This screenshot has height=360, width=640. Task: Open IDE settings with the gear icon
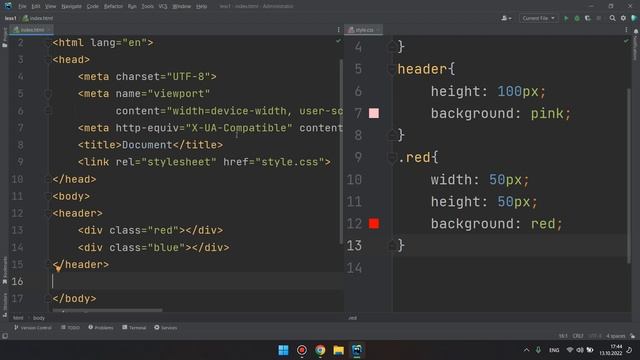pyautogui.click(x=623, y=18)
